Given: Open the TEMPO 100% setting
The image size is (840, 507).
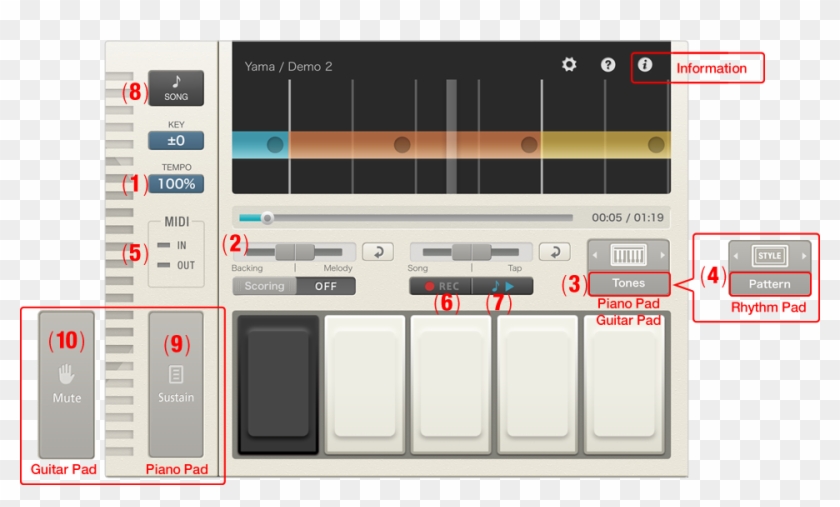Looking at the screenshot, I should (x=176, y=184).
